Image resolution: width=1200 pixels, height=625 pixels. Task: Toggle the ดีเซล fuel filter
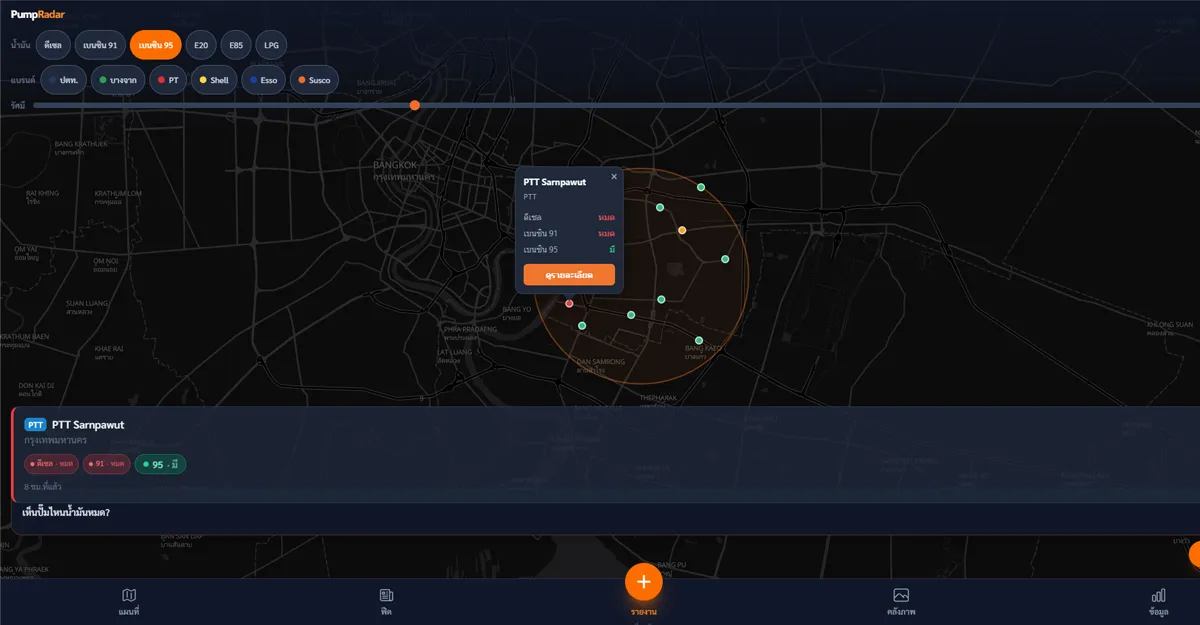coord(54,45)
